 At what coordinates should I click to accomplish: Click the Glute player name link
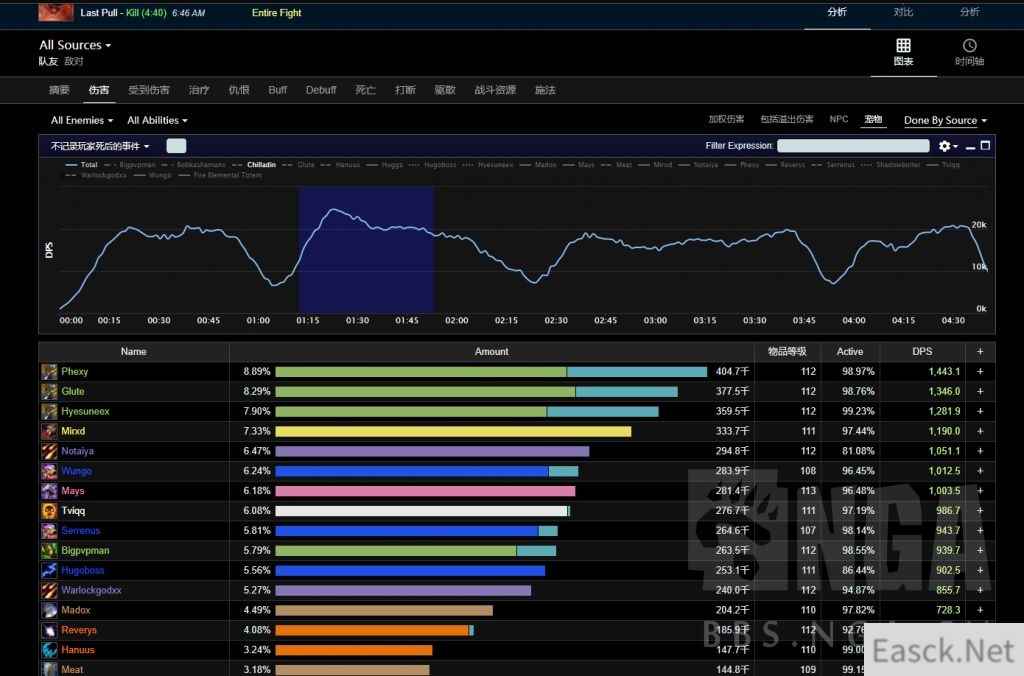pos(73,392)
